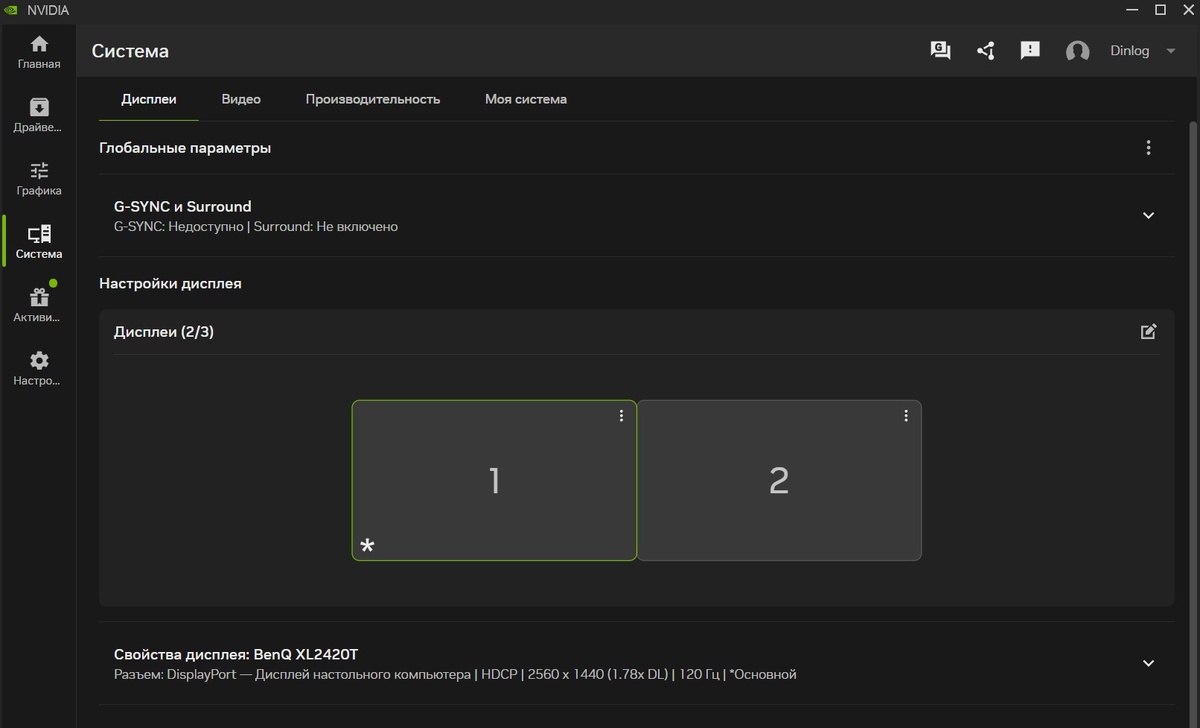
Task: Select display 2 thumbnail
Action: point(779,481)
